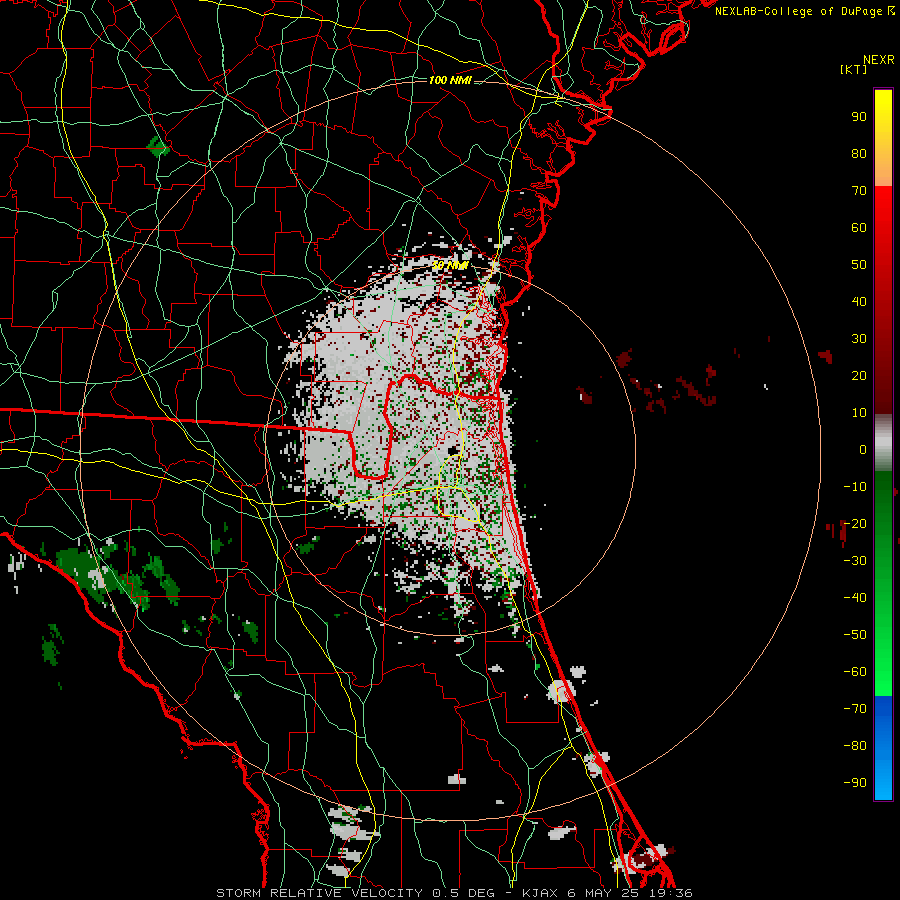
Task: Click the -80 value on the velocity scale
Action: click(x=855, y=746)
